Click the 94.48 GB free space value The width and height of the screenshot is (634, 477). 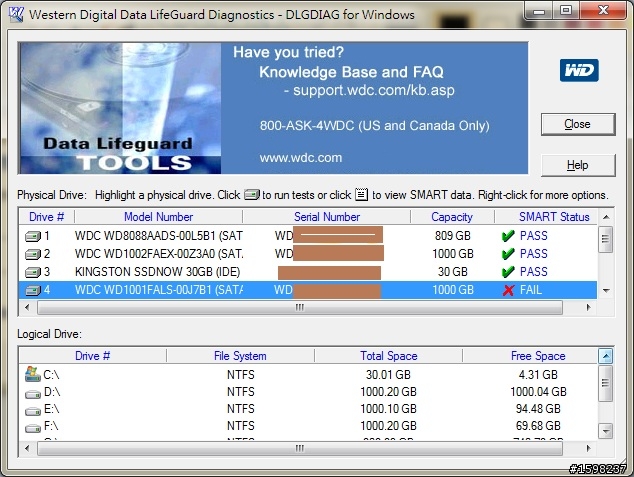[538, 409]
